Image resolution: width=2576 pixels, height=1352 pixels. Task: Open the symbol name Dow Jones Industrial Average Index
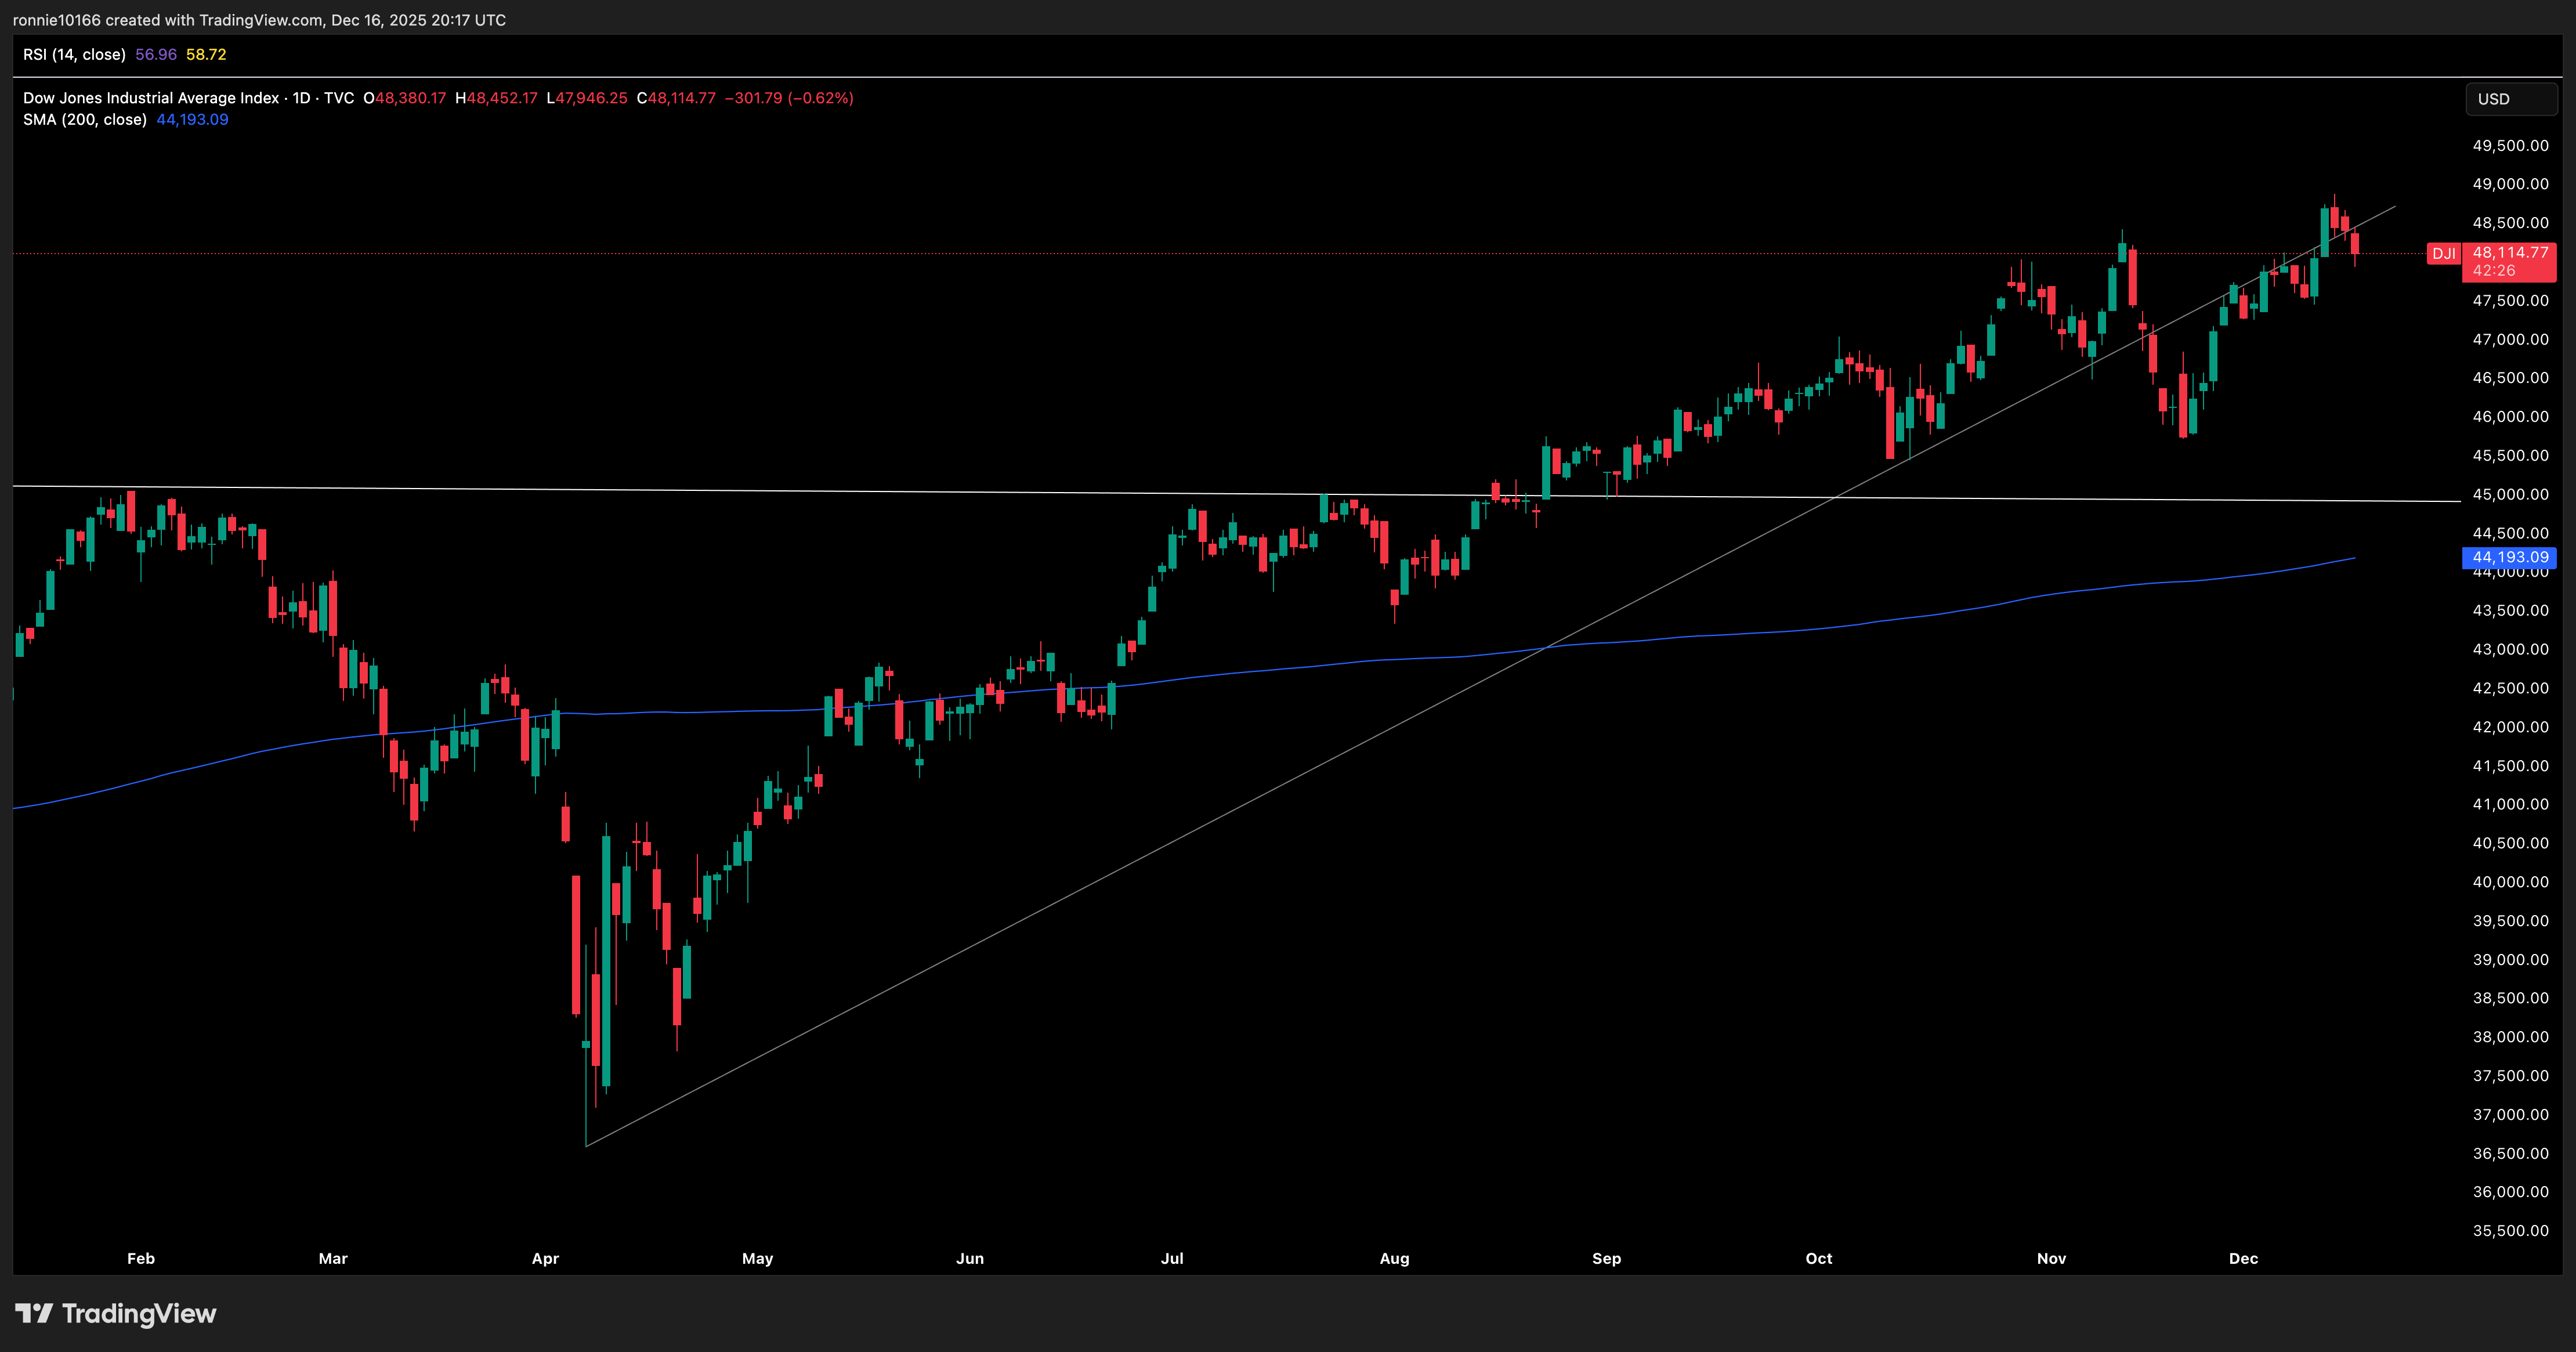(150, 98)
